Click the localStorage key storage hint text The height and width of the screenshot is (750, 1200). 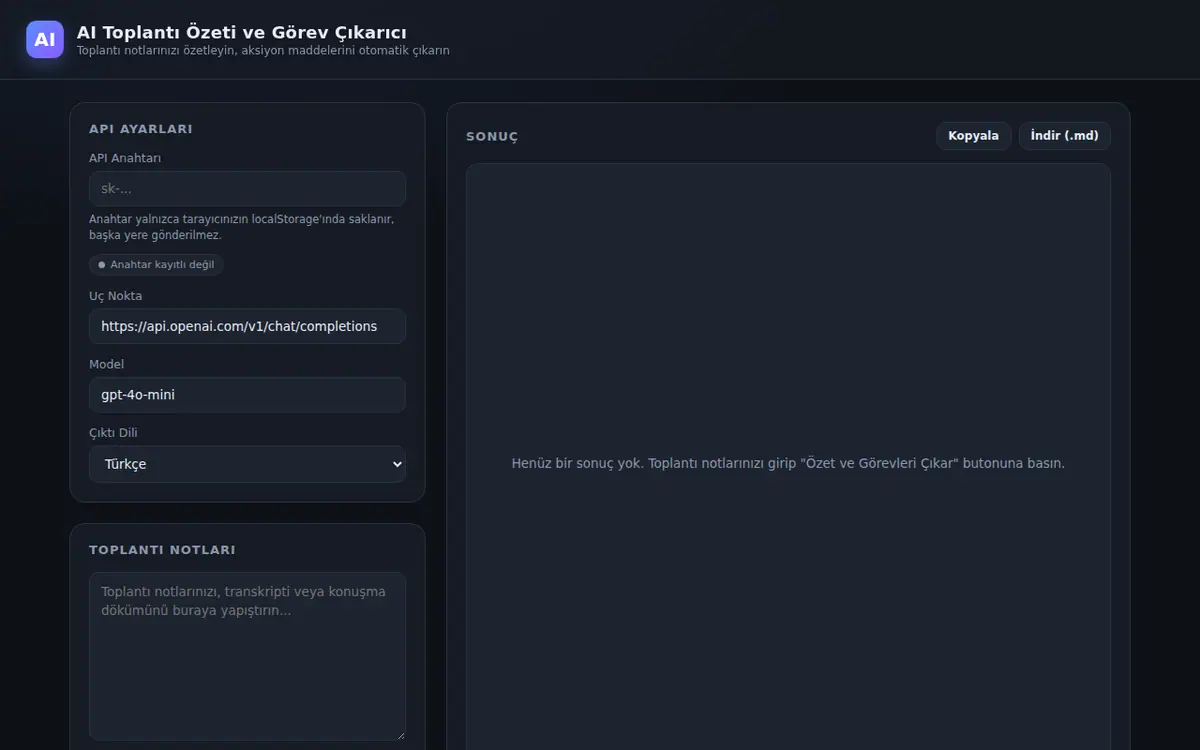241,227
